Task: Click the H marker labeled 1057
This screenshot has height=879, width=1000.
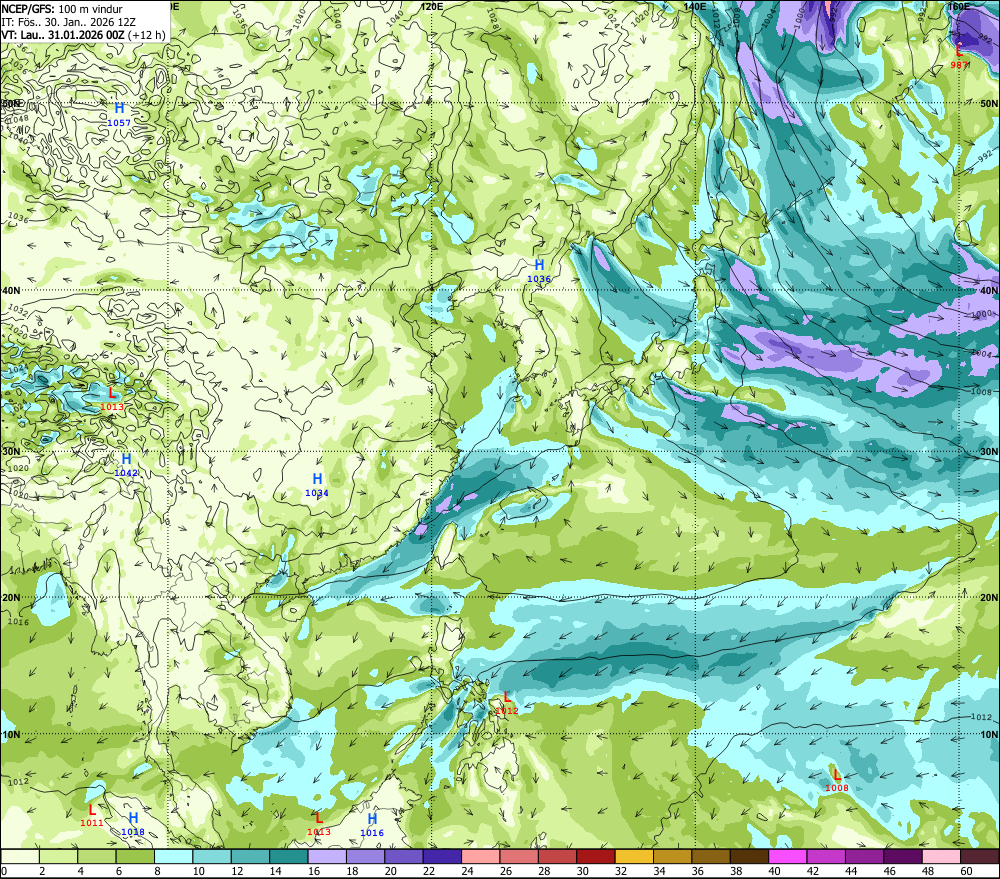Action: 119,108
